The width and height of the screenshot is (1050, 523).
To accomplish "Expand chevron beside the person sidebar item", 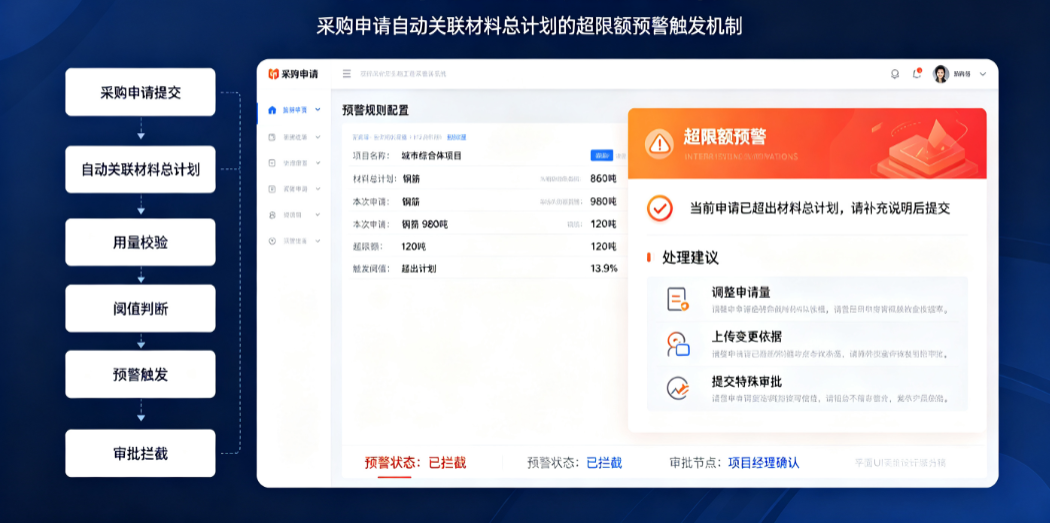I will click(317, 215).
